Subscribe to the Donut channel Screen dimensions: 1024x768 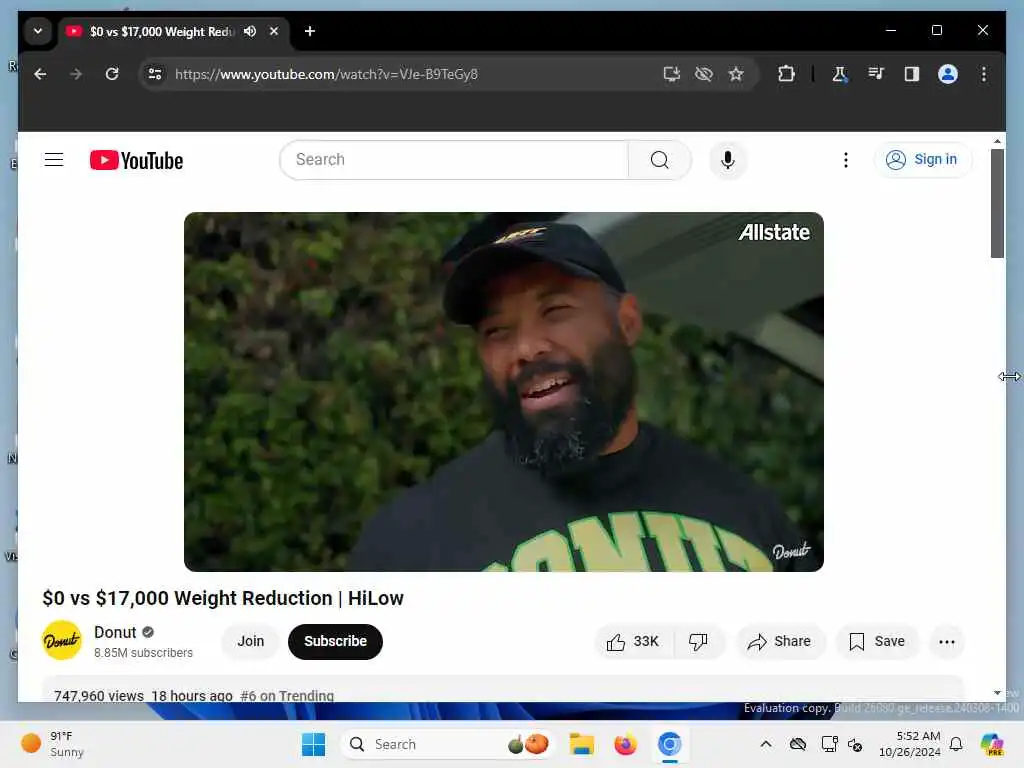[335, 641]
